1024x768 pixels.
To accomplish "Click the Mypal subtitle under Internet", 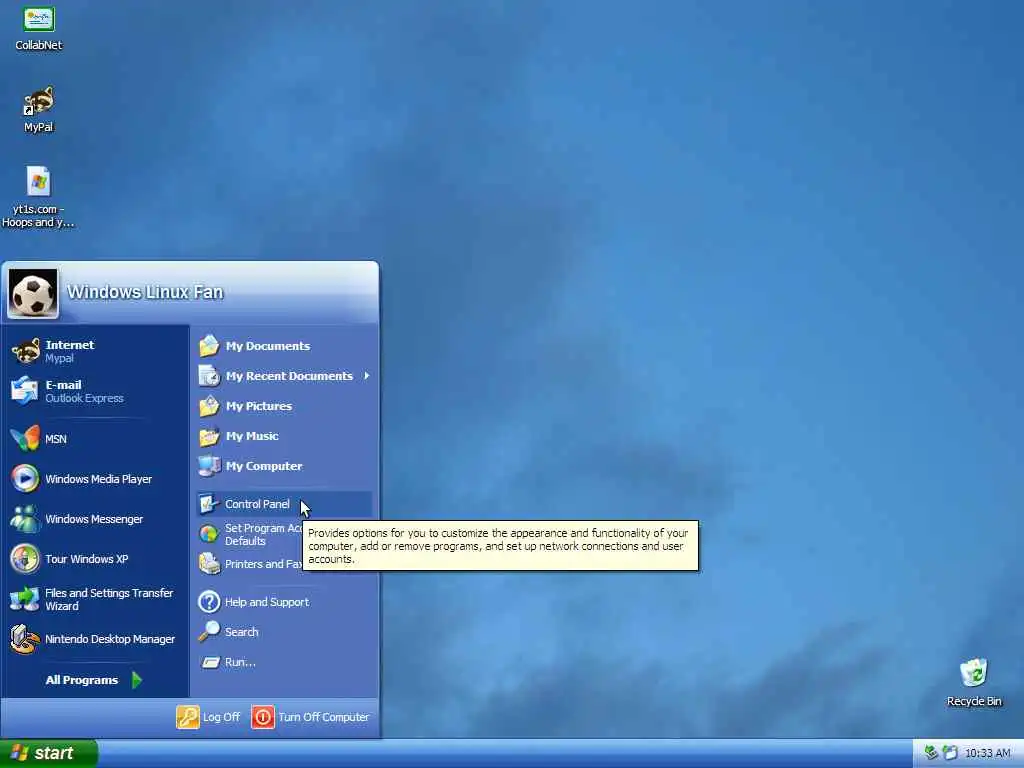I will click(59, 358).
